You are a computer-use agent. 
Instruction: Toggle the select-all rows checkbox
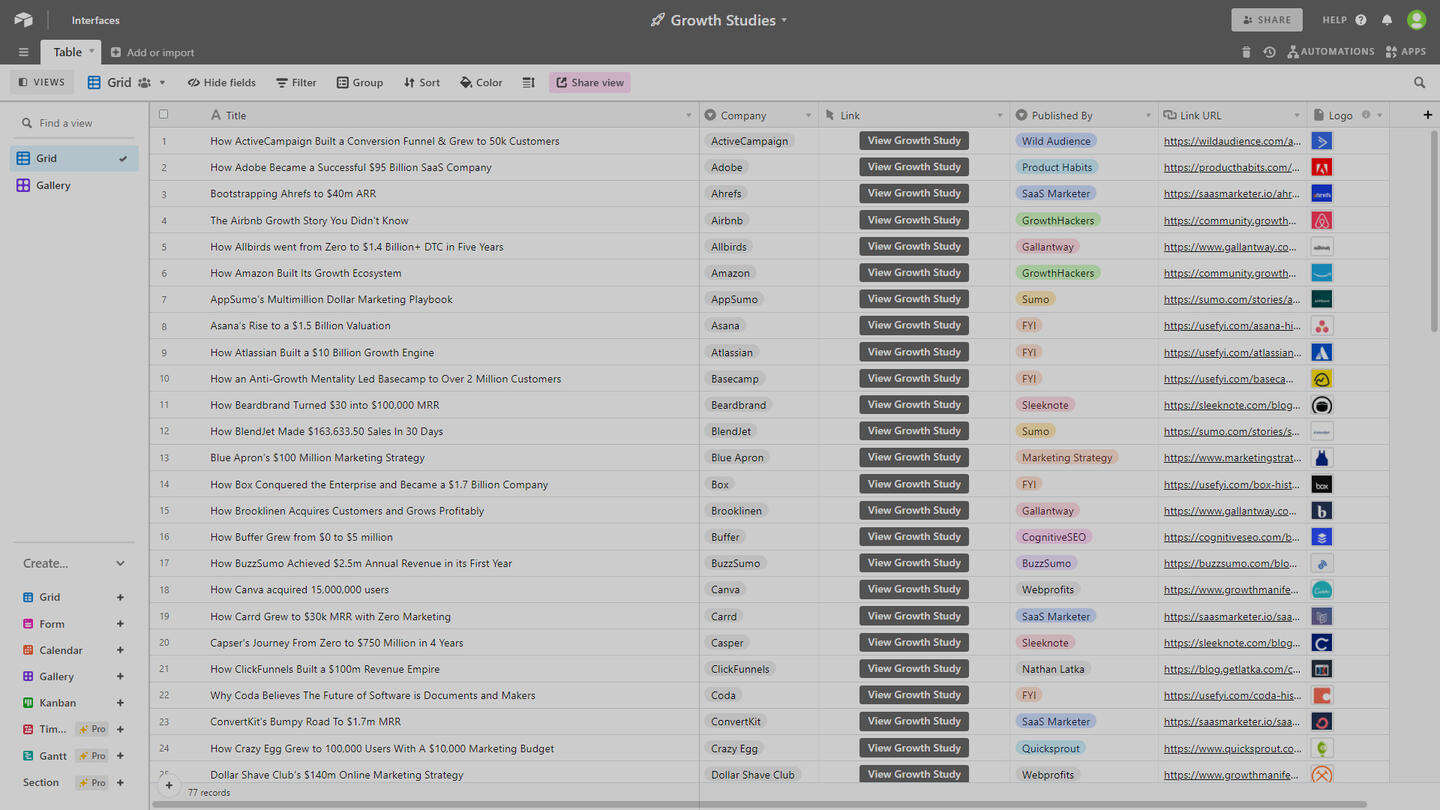[x=164, y=115]
